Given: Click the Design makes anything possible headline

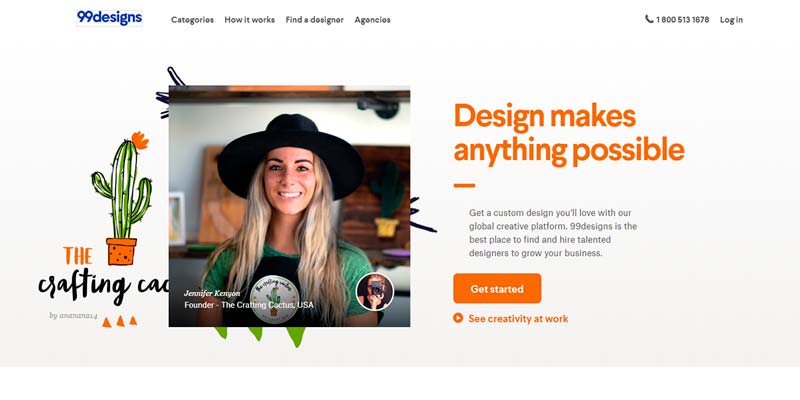Looking at the screenshot, I should coord(569,134).
